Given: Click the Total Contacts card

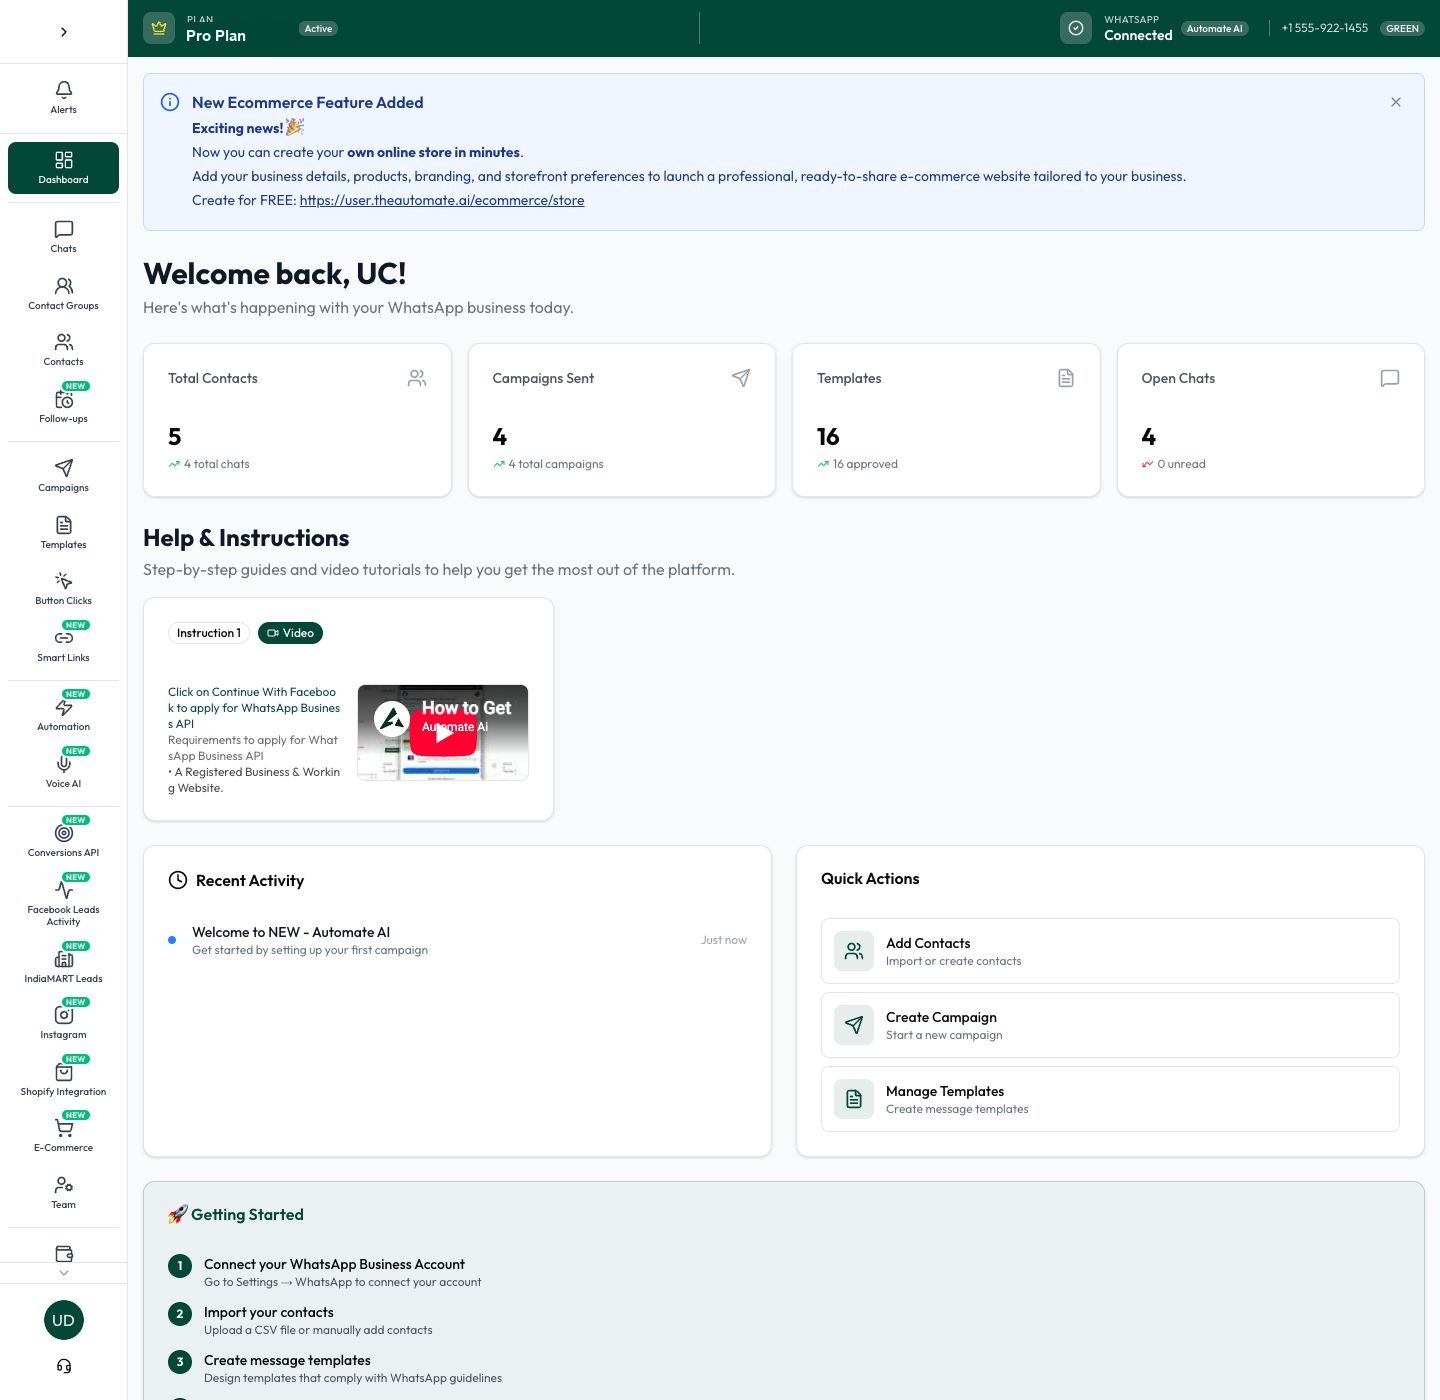Looking at the screenshot, I should pyautogui.click(x=297, y=420).
